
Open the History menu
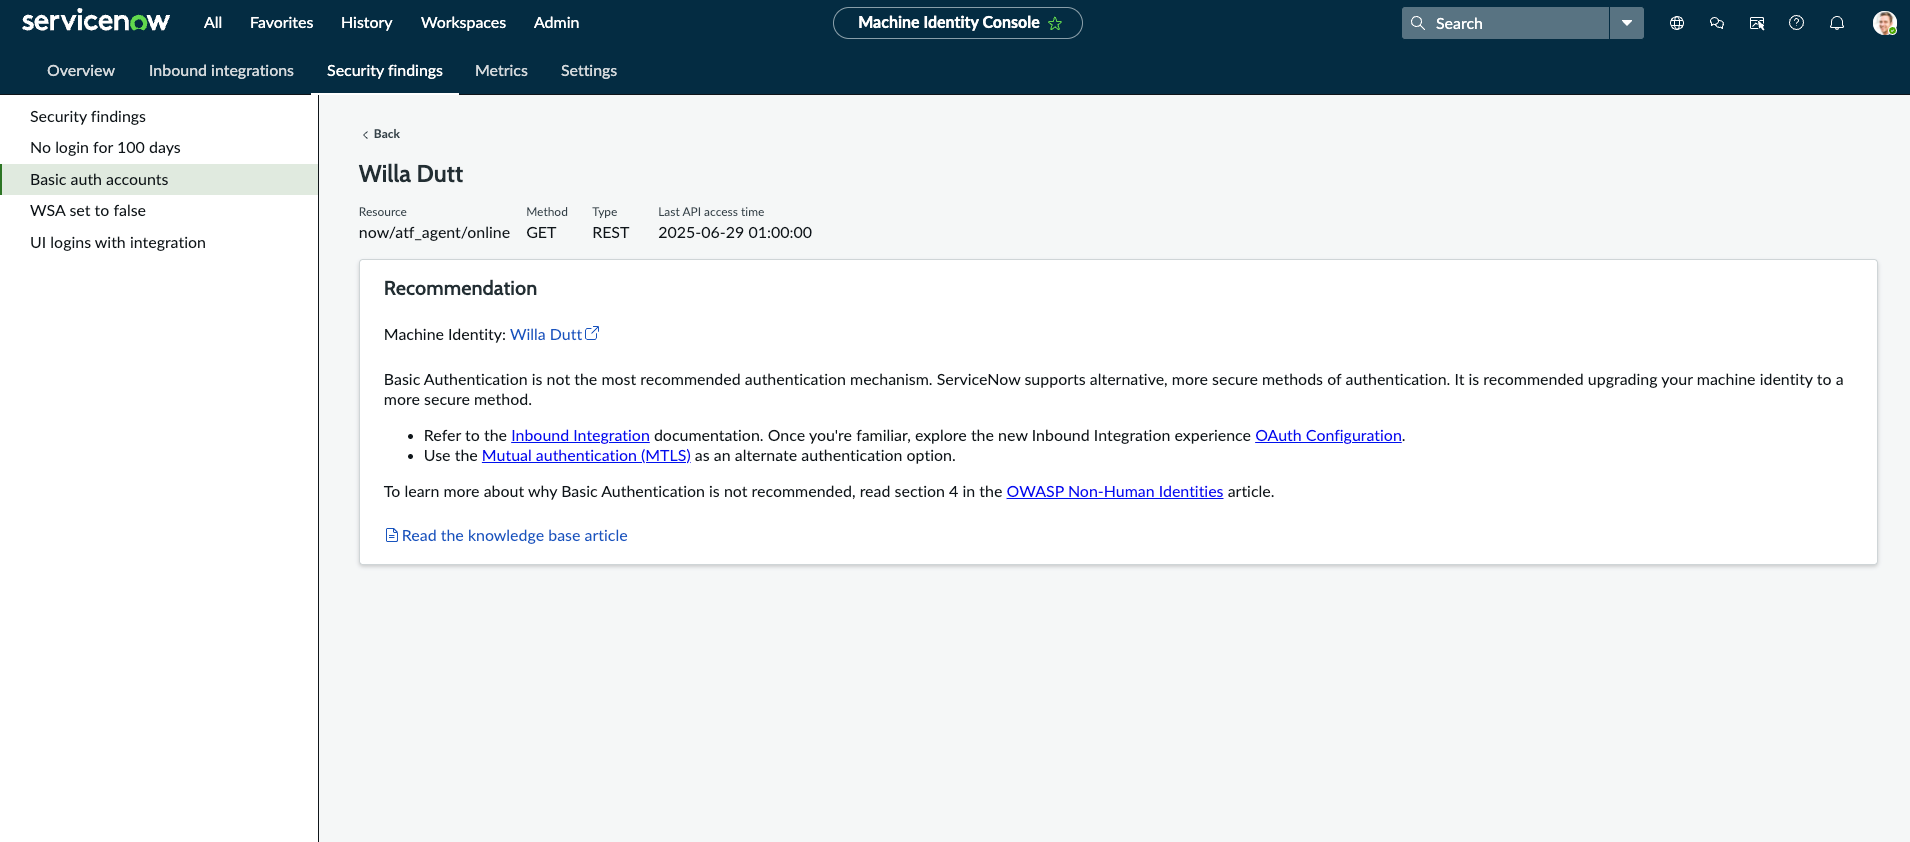[367, 22]
